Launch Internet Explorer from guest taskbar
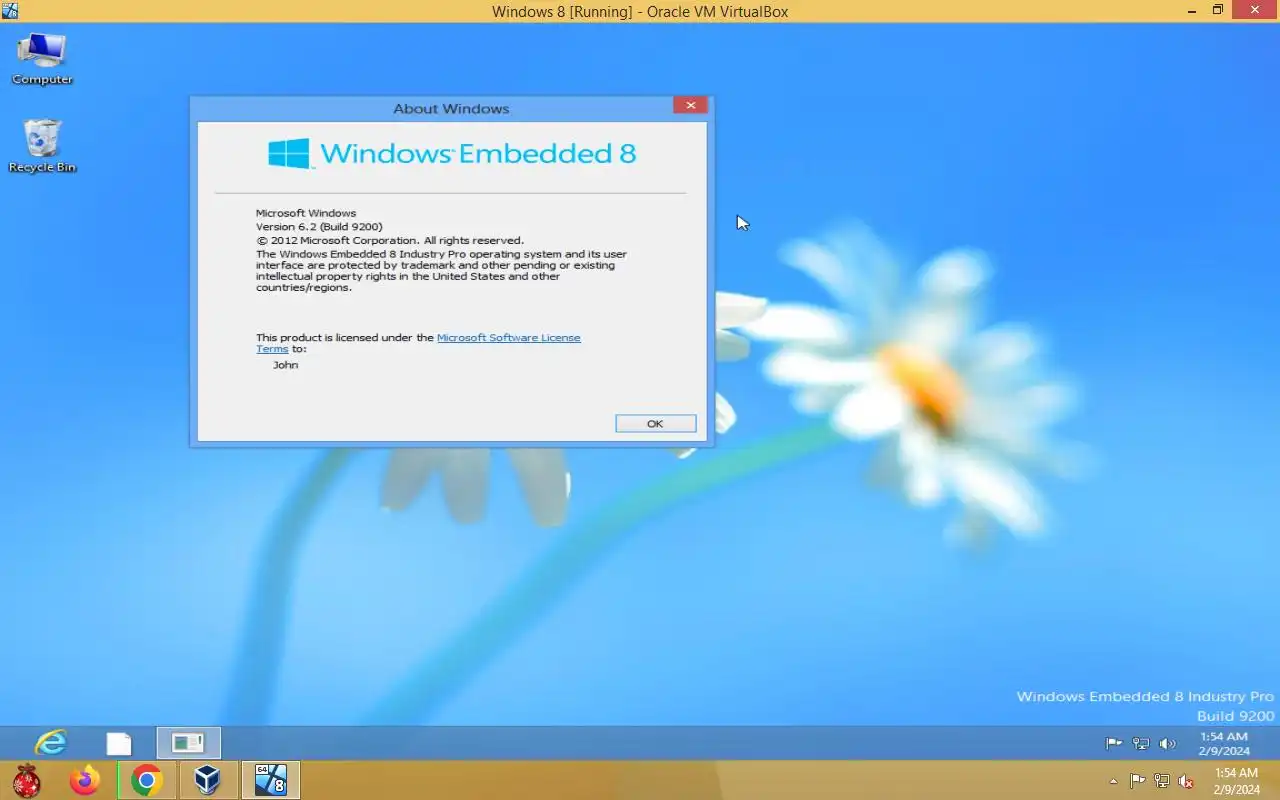Image resolution: width=1280 pixels, height=800 pixels. (50, 743)
